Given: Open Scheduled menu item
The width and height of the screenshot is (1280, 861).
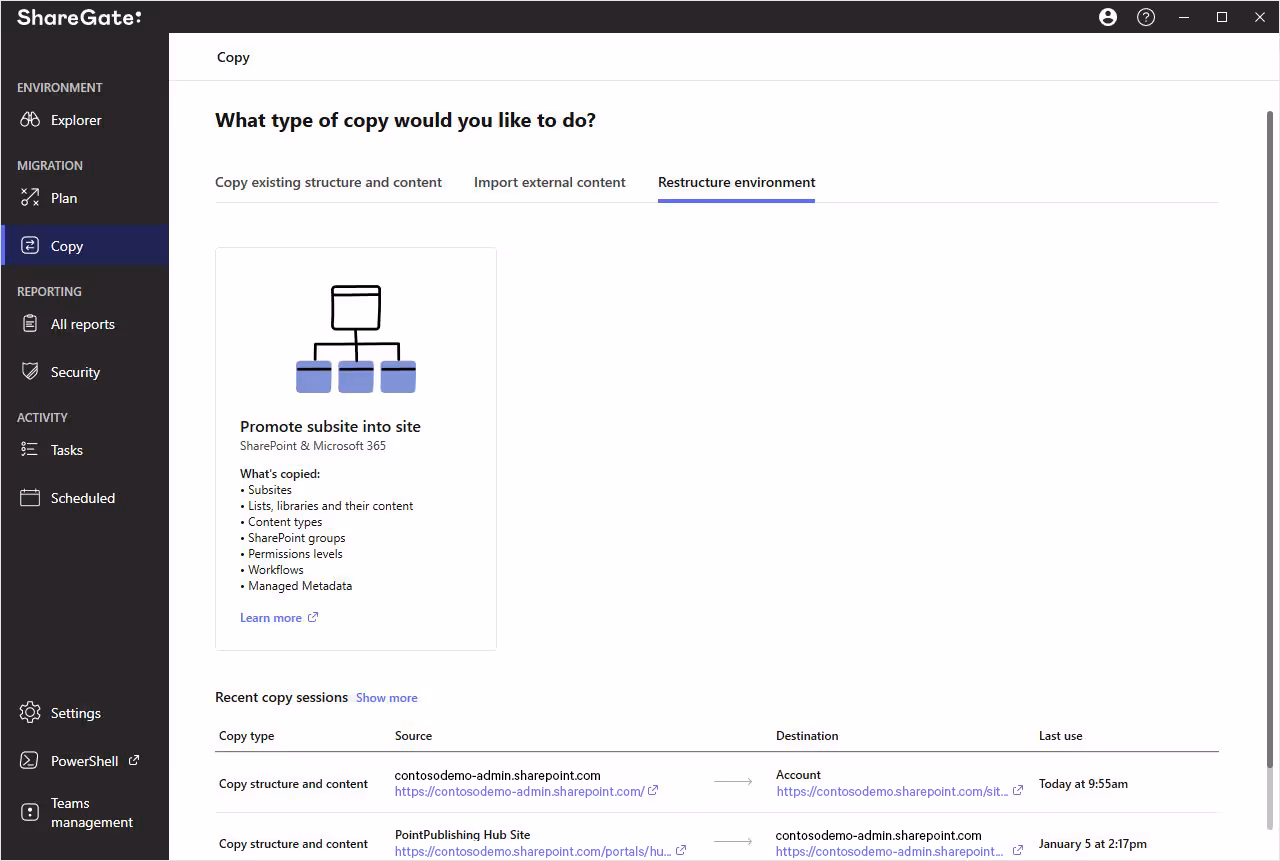Looking at the screenshot, I should coord(85,498).
